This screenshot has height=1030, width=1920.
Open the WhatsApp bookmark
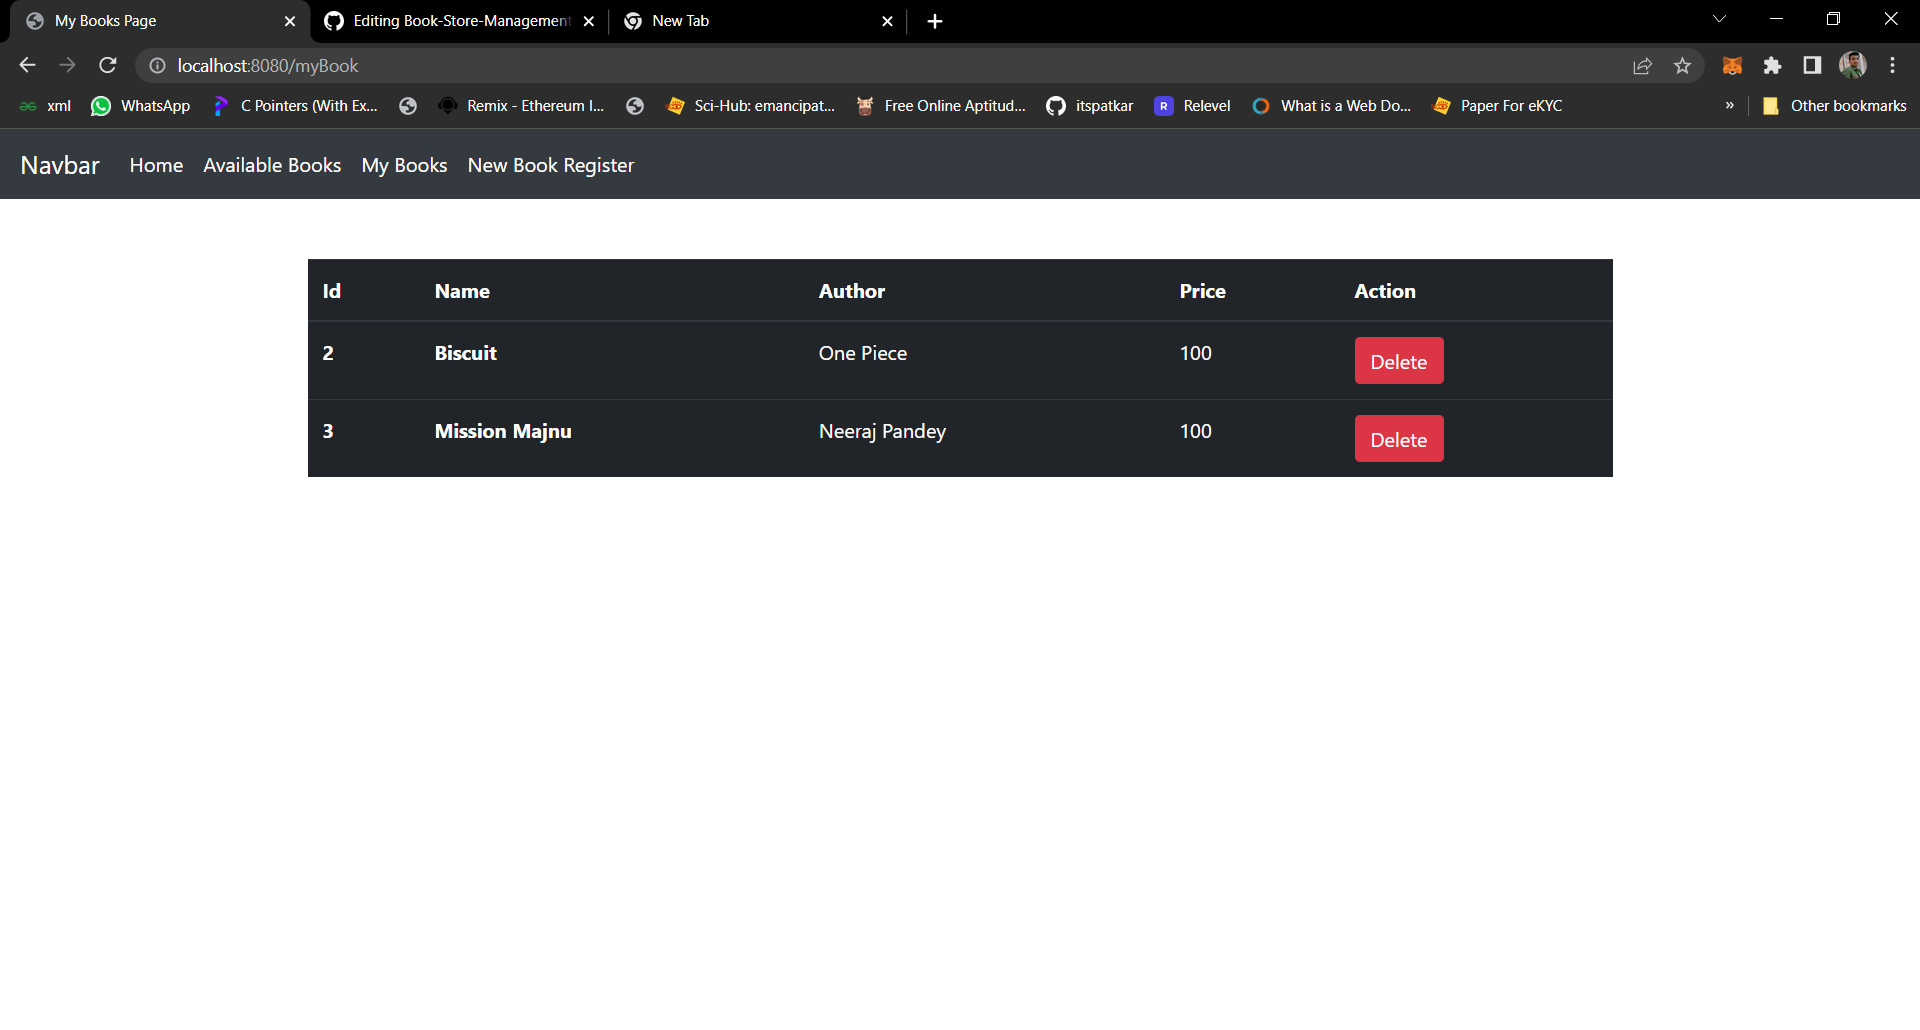click(140, 105)
